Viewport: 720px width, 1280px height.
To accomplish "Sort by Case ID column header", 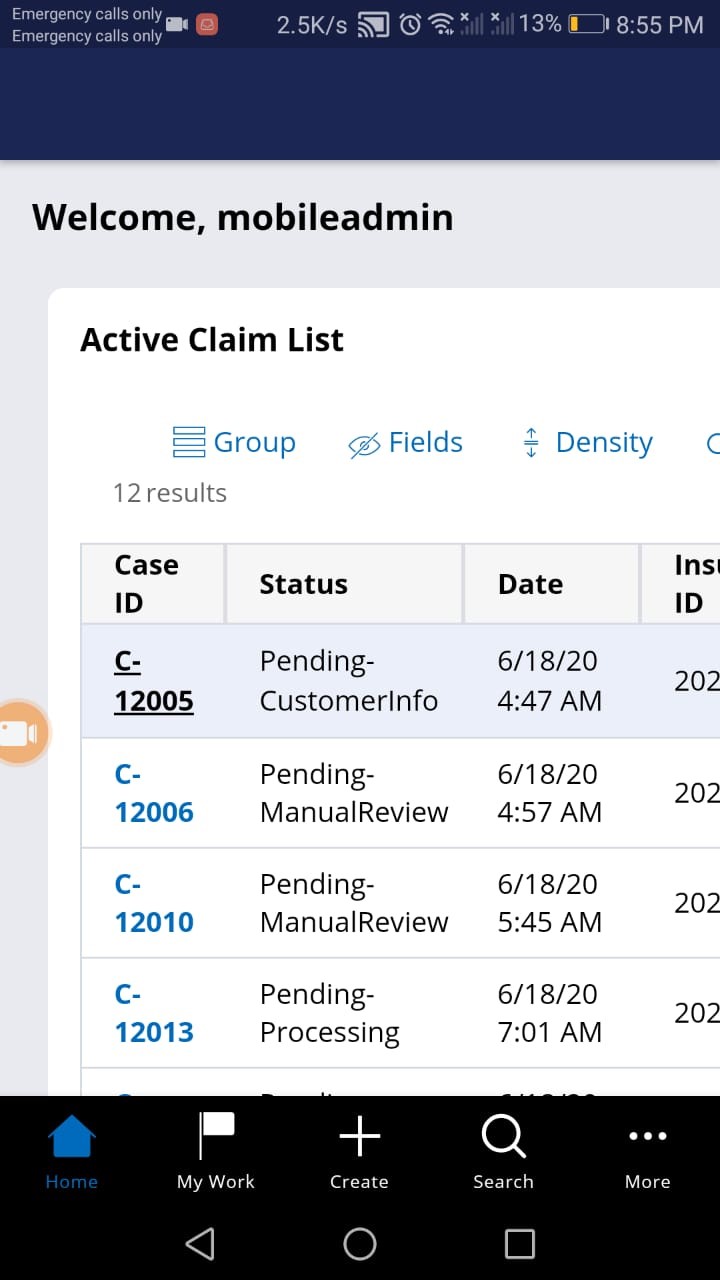I will click(147, 584).
